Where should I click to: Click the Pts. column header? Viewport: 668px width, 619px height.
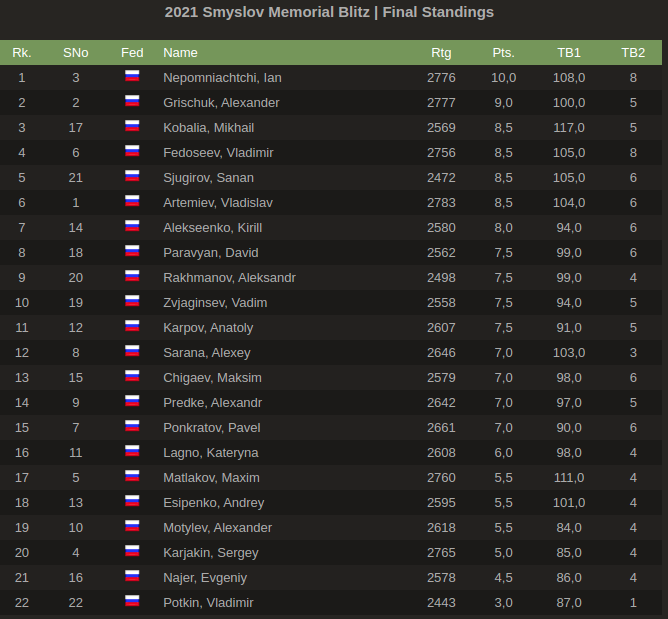[503, 52]
